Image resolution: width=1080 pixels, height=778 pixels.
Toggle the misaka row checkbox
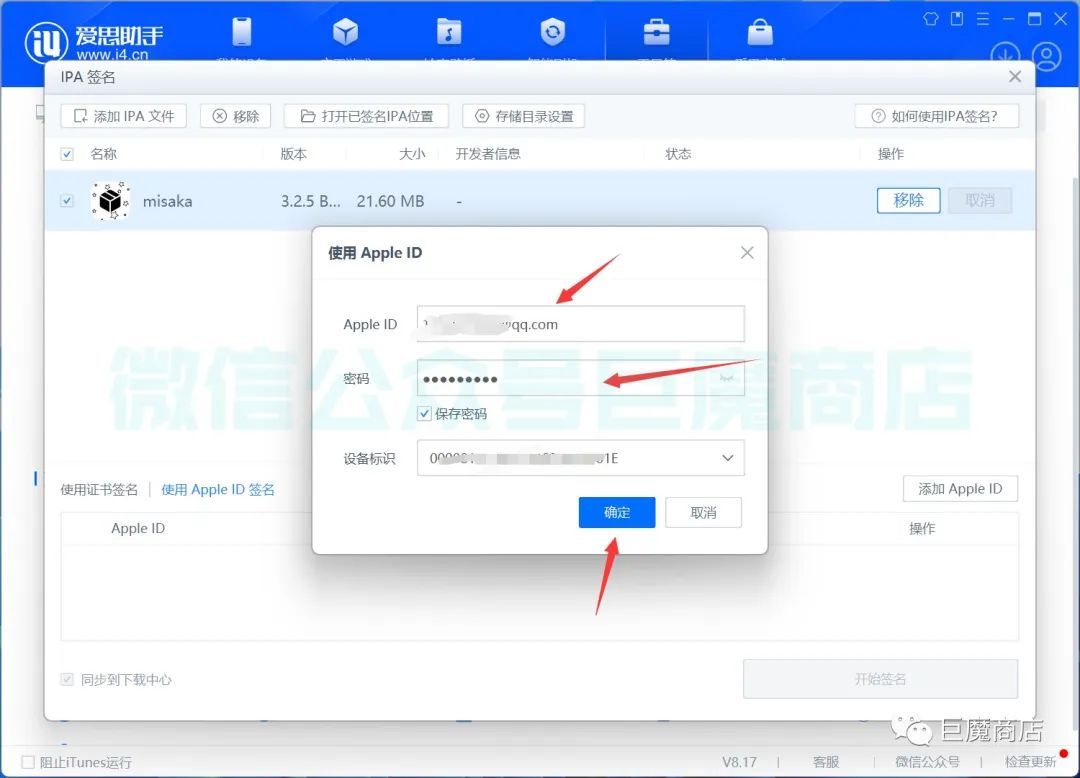pos(67,201)
